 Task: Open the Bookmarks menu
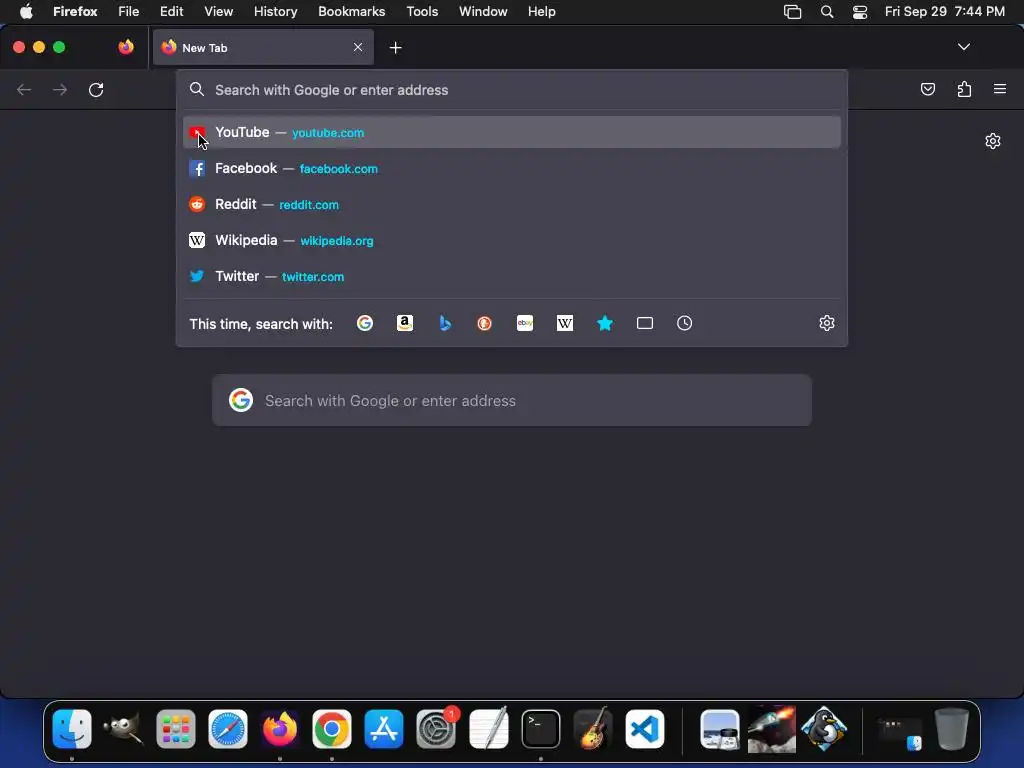pos(351,12)
